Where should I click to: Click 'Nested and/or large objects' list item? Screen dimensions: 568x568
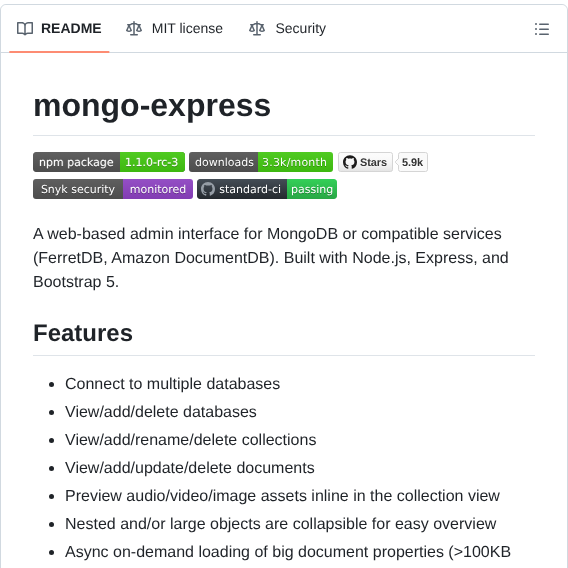280,524
